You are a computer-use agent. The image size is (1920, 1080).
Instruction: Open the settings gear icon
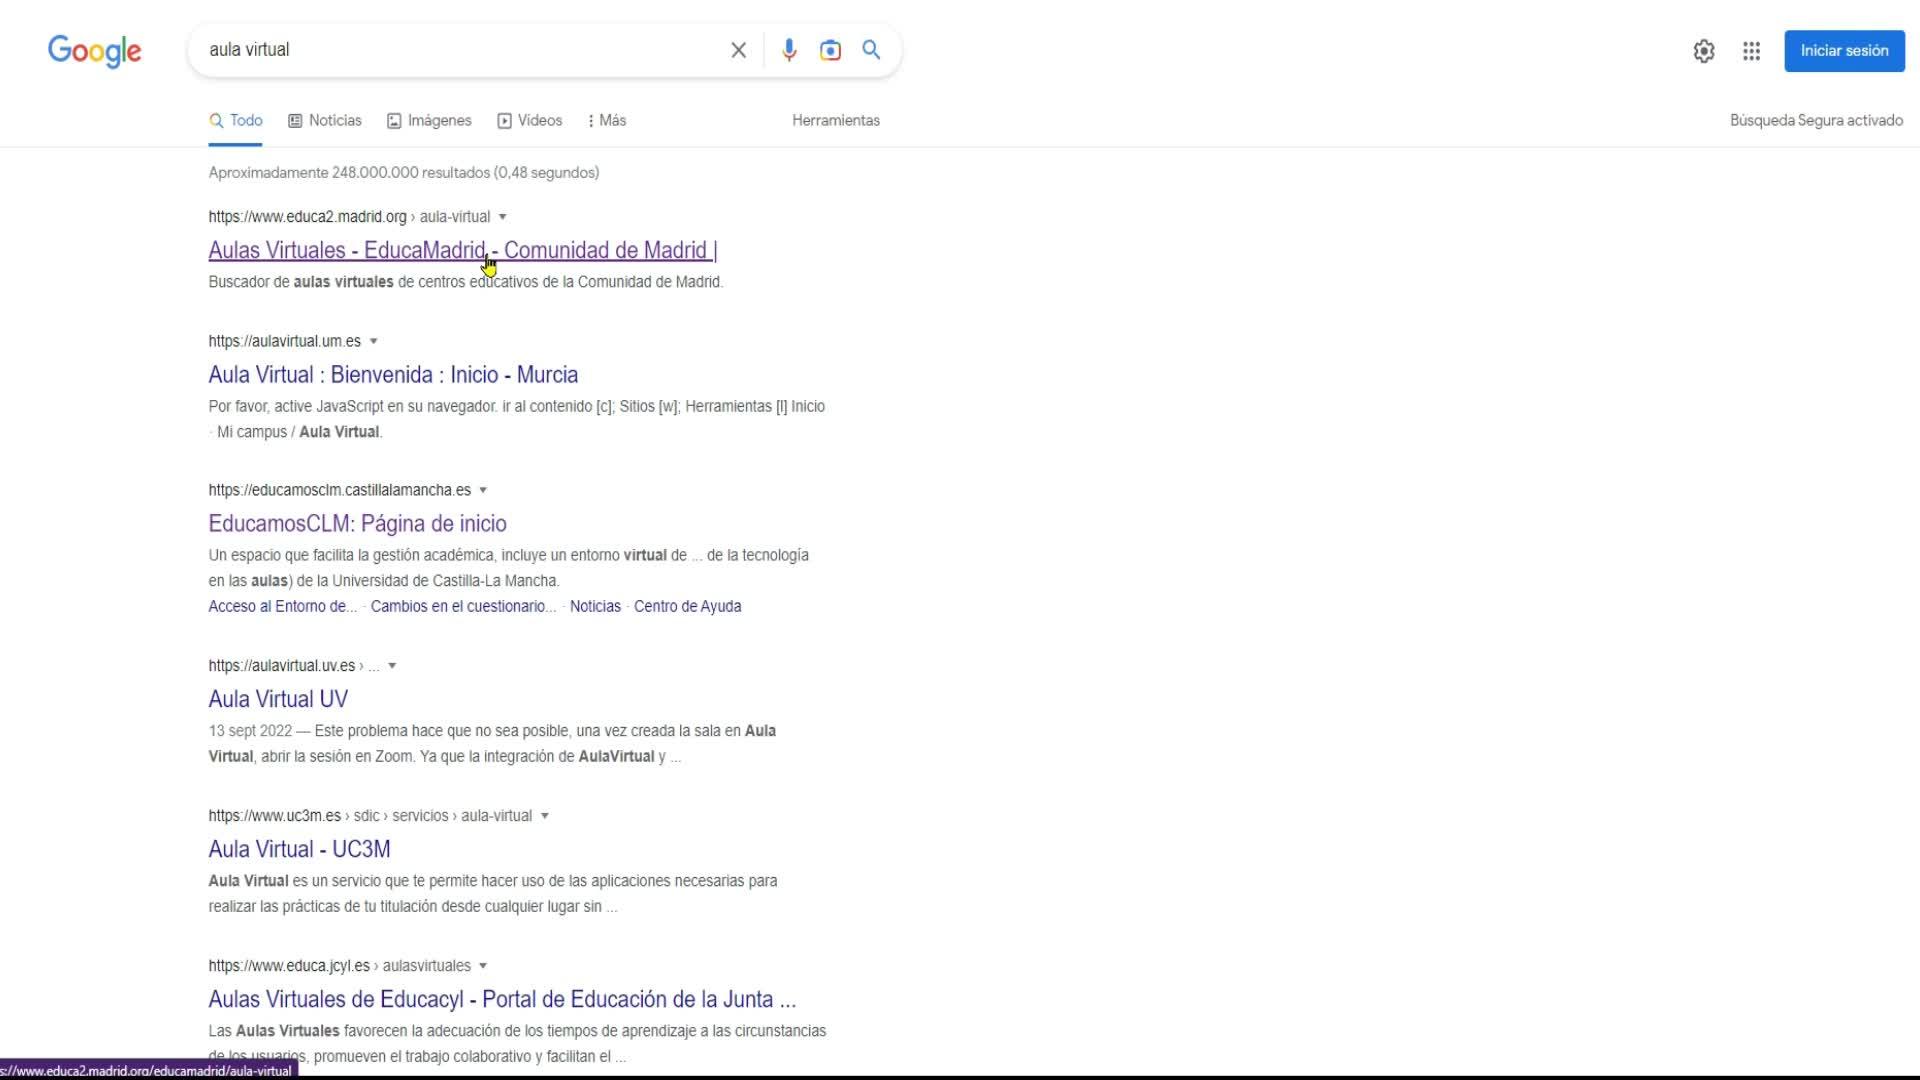1704,51
